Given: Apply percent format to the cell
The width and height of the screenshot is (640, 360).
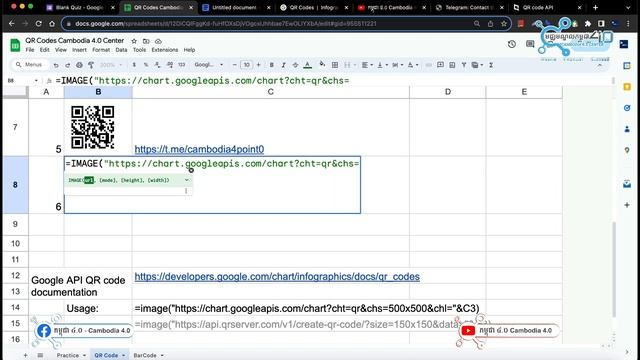Looking at the screenshot, I should pos(146,65).
